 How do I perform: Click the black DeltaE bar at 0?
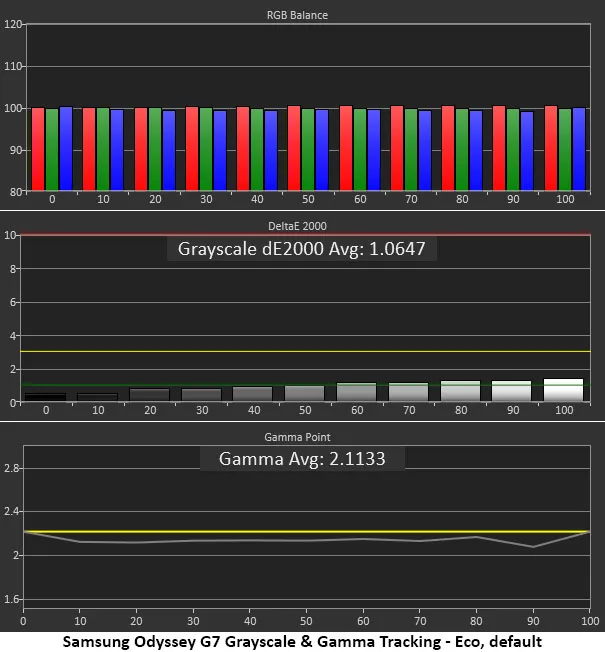45,397
